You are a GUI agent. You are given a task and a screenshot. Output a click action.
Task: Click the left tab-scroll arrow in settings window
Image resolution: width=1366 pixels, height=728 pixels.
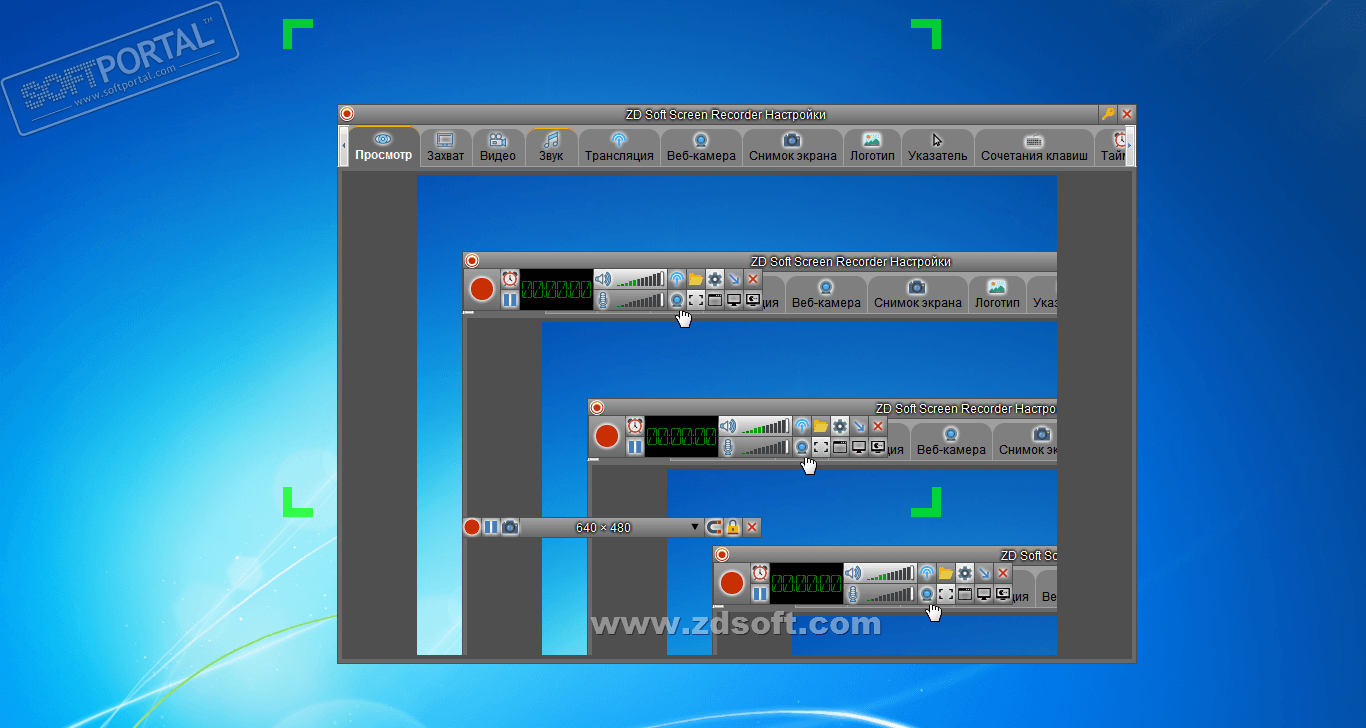pos(344,146)
